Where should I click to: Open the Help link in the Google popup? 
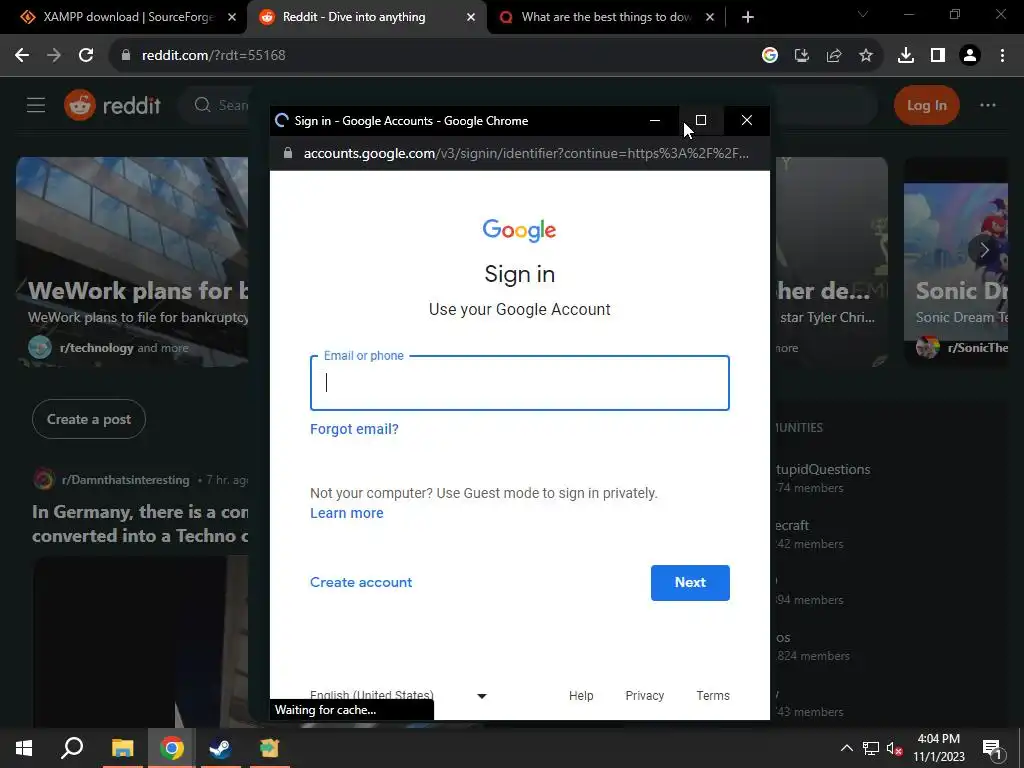(581, 696)
